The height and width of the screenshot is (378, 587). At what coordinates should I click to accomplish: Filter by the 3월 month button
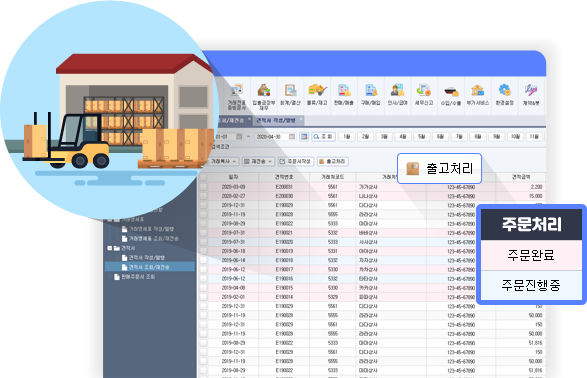pos(384,137)
